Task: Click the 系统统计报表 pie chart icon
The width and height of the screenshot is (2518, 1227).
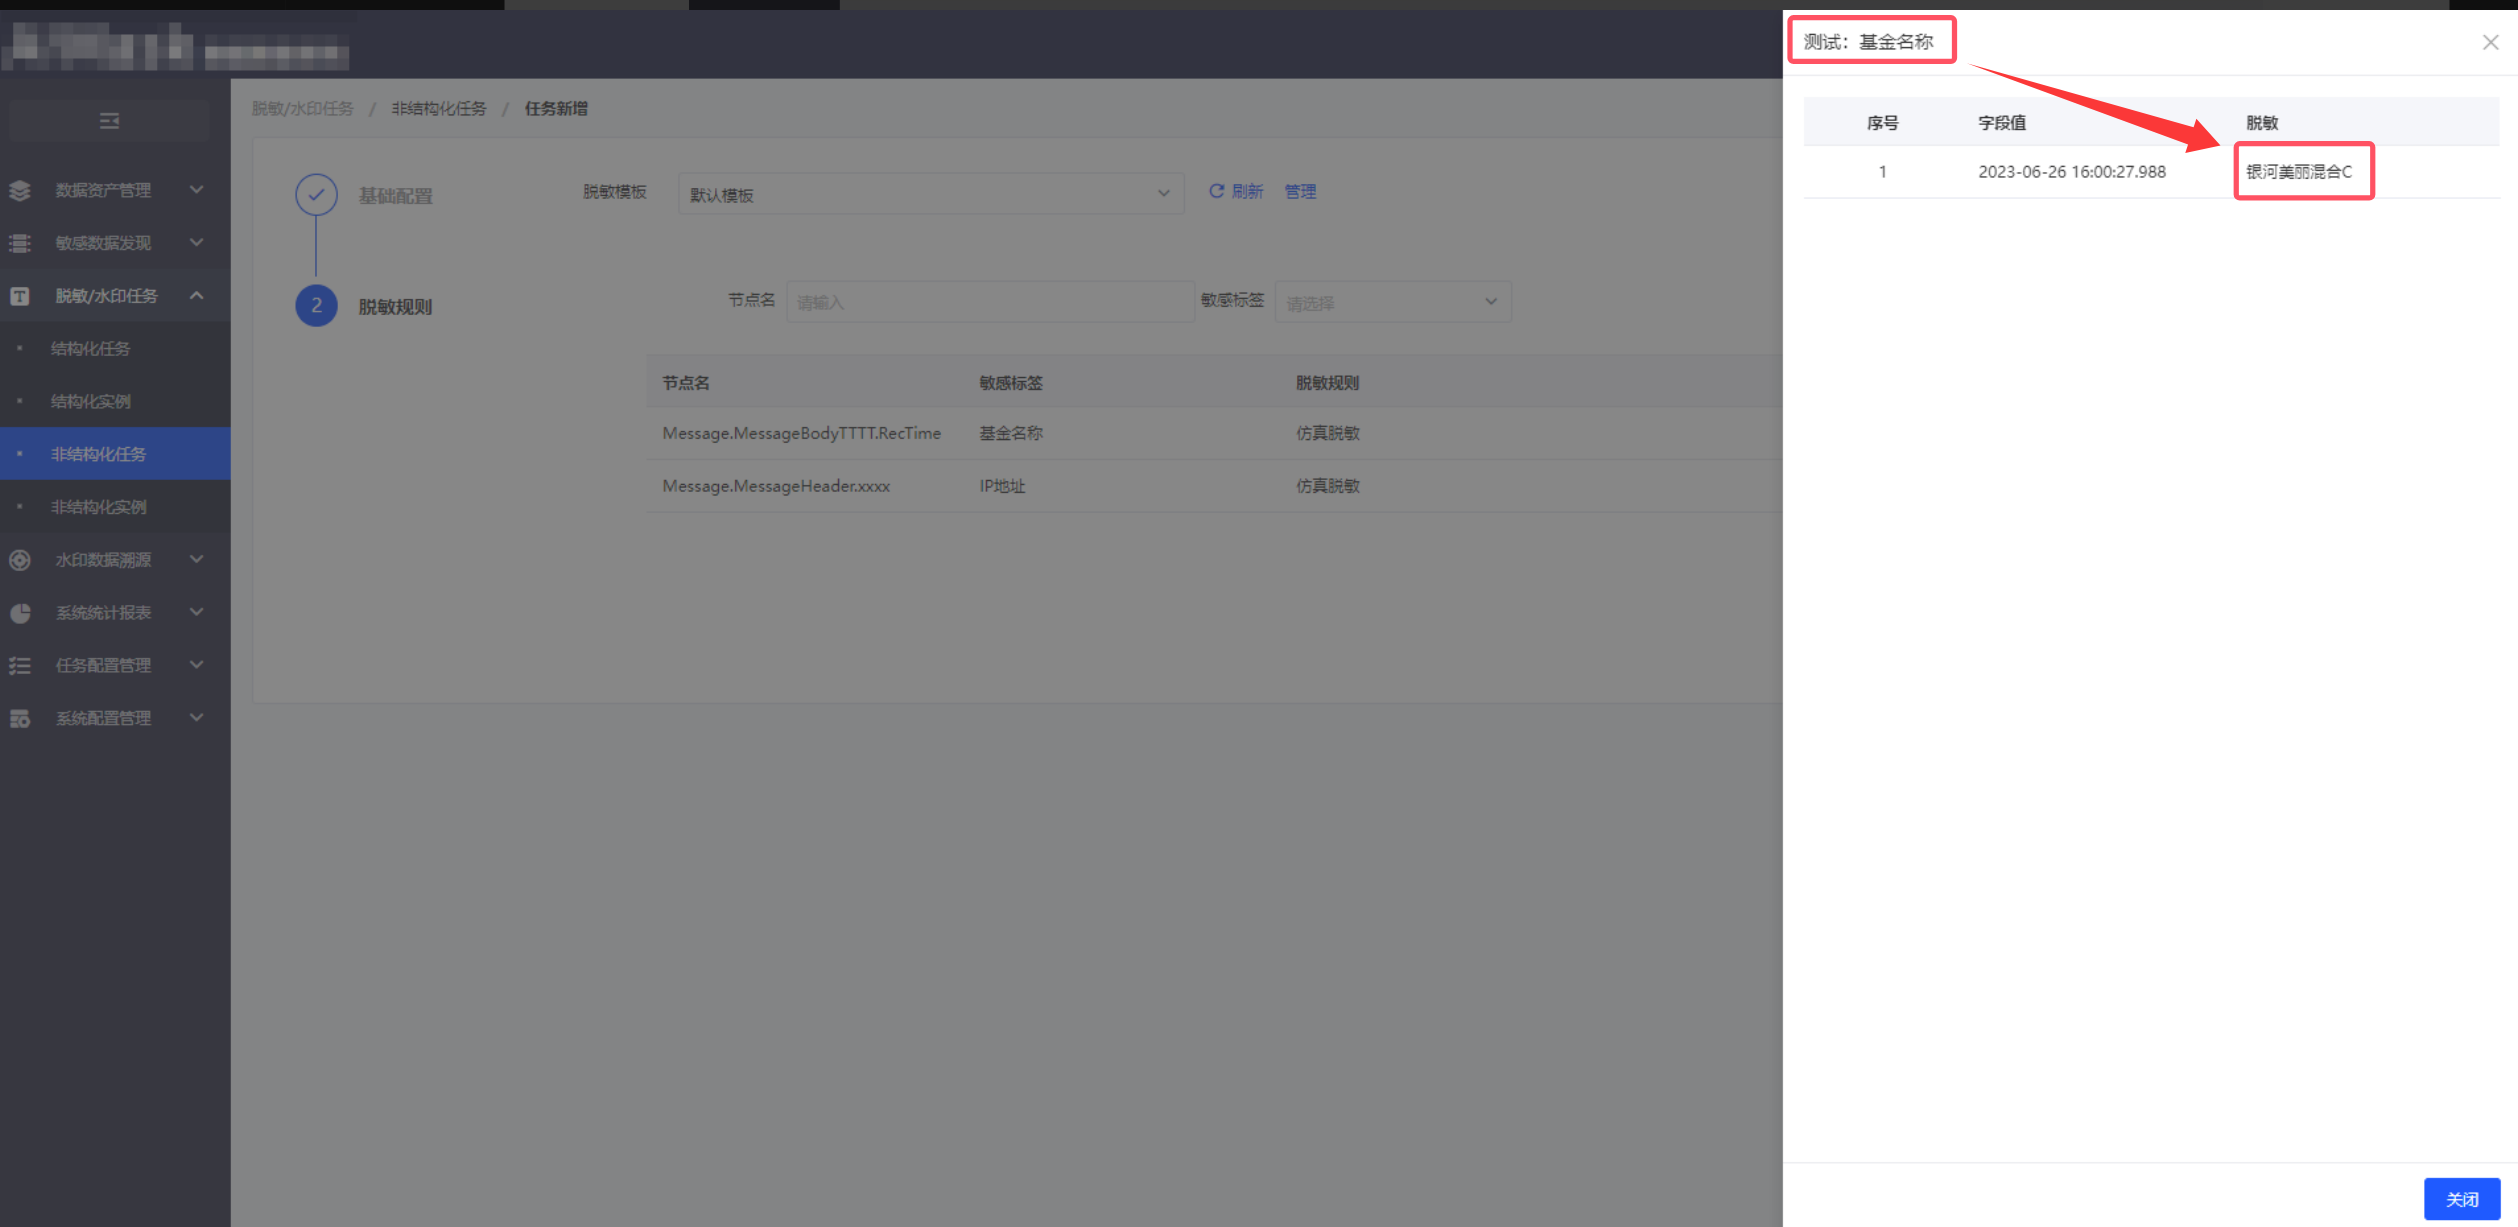Action: pos(20,613)
